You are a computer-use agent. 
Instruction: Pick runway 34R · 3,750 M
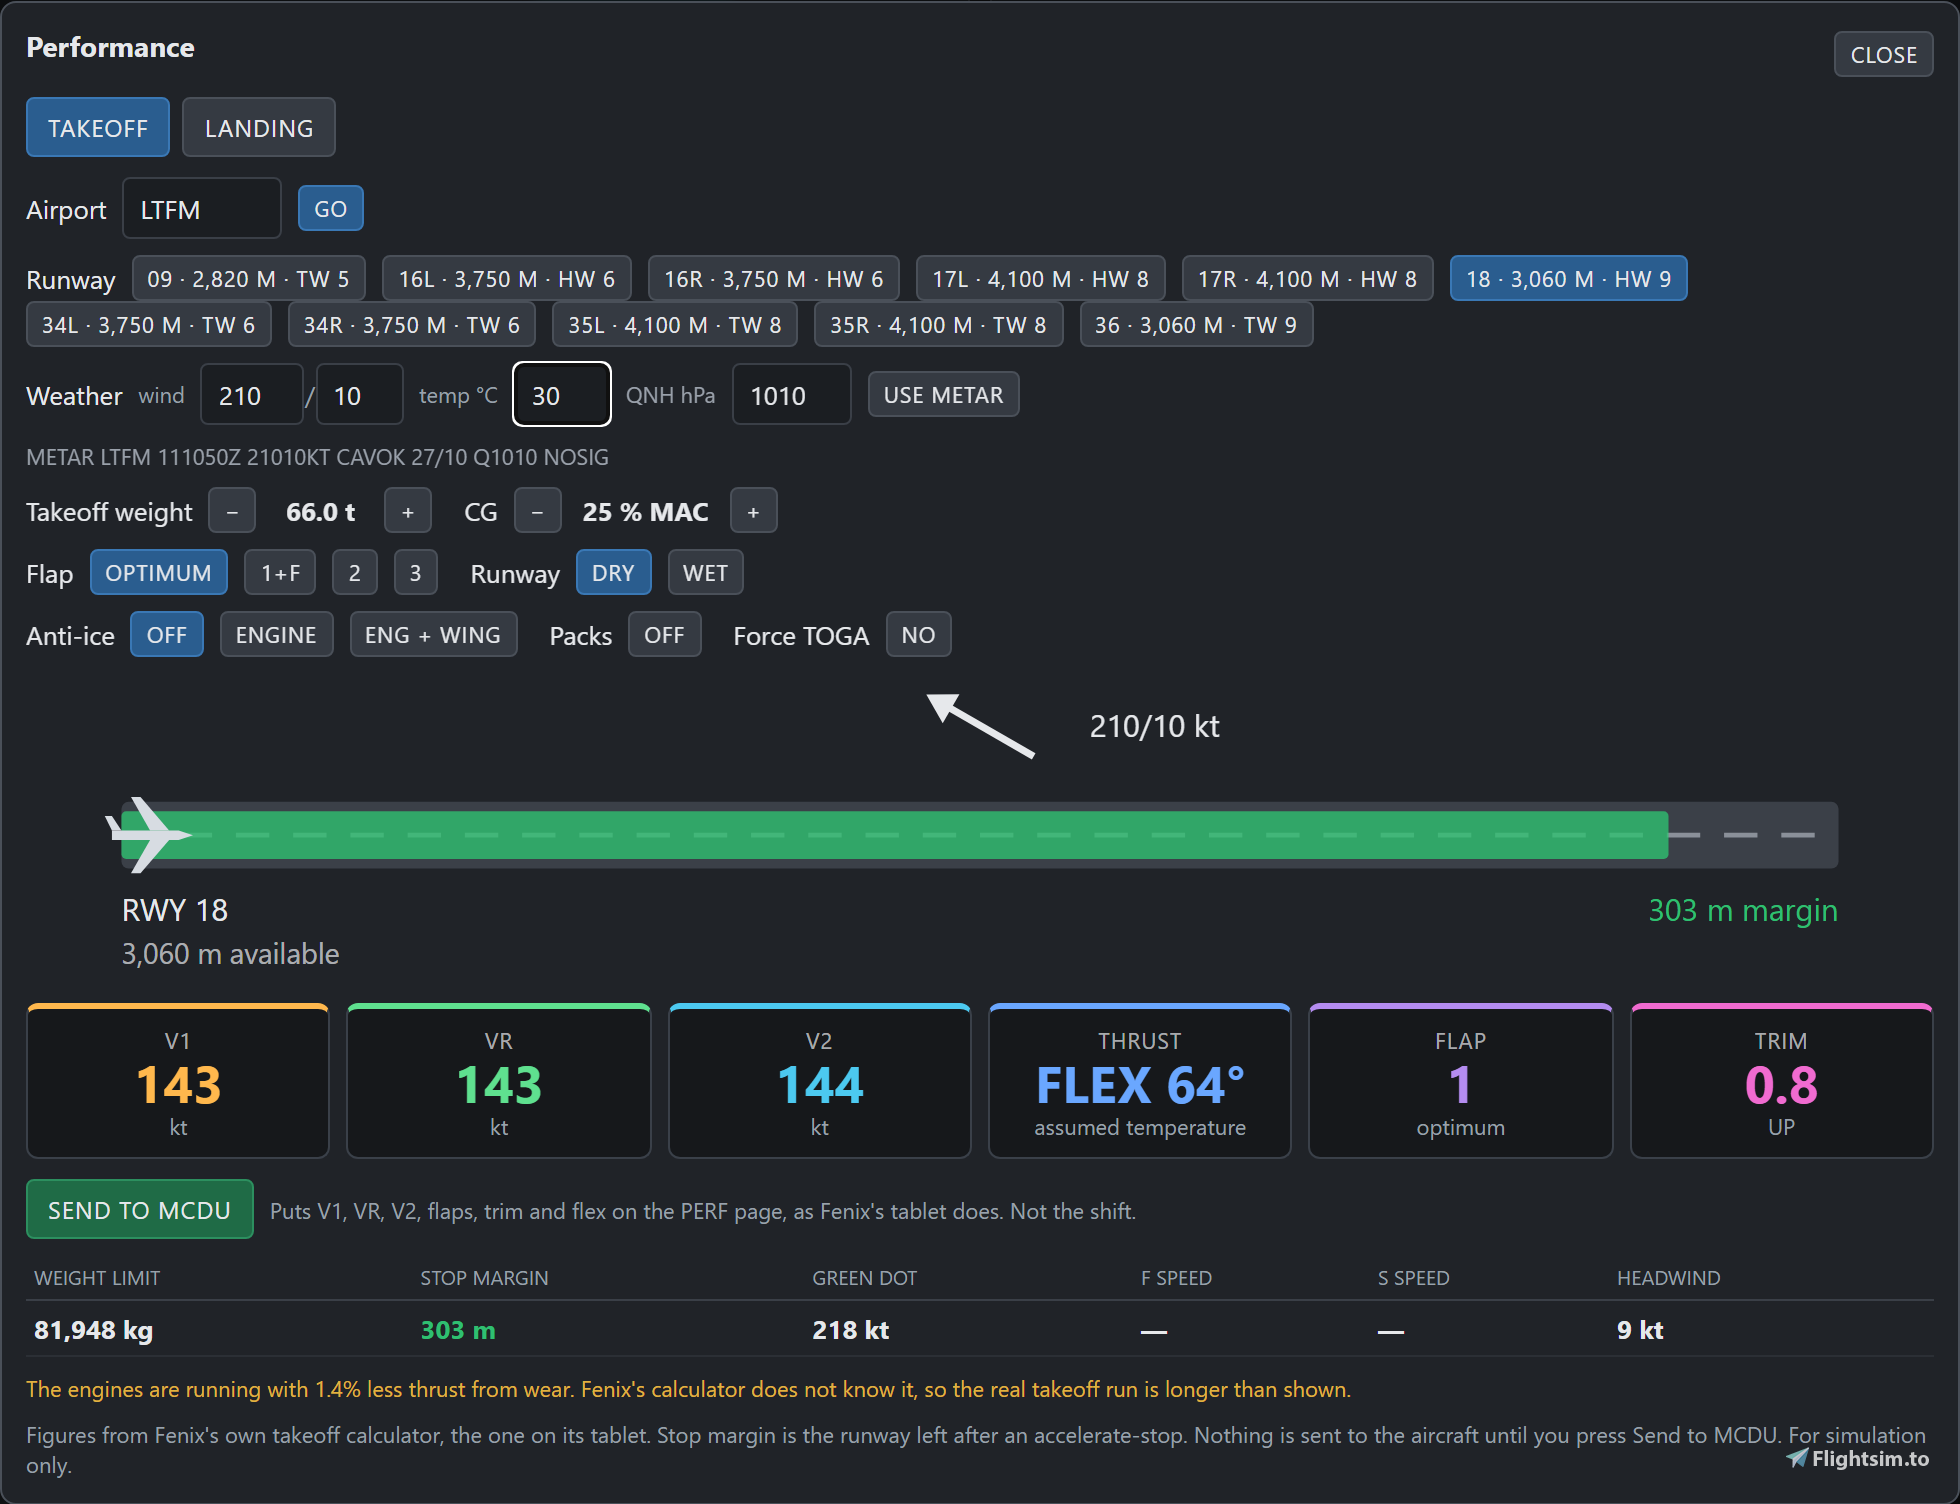(x=412, y=325)
